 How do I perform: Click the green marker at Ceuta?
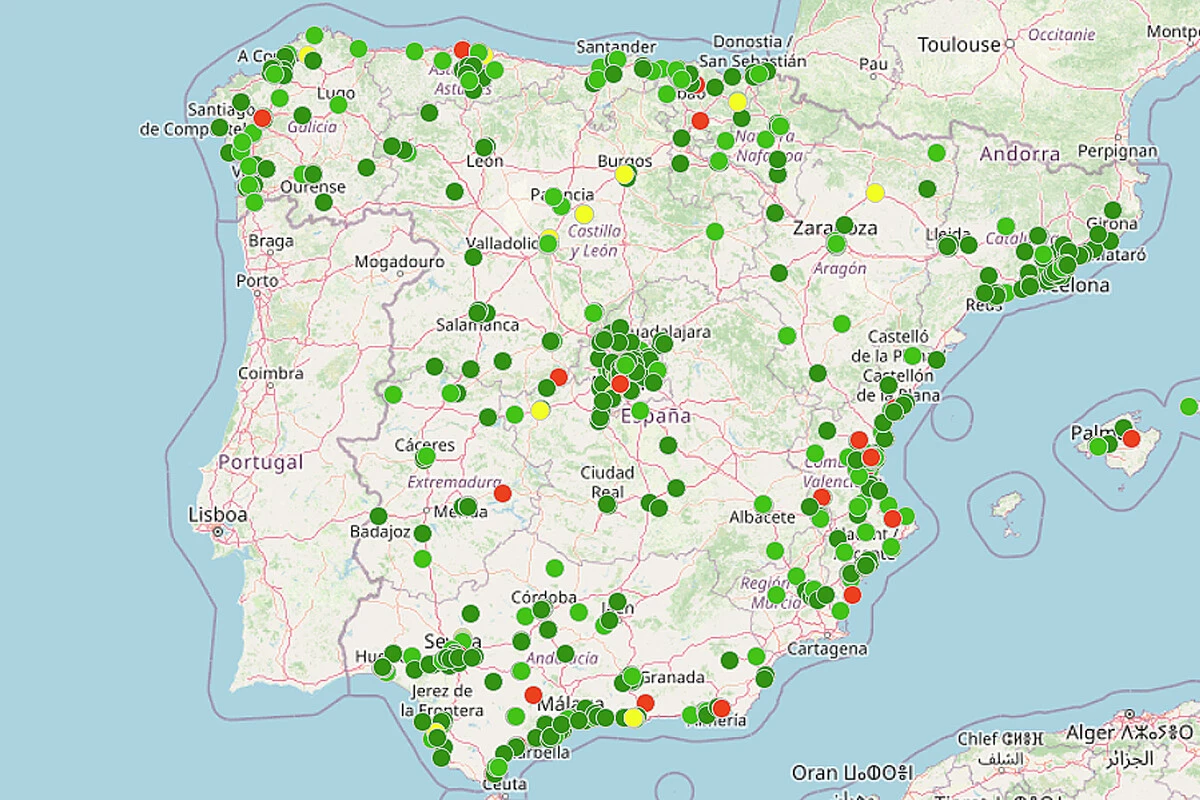pyautogui.click(x=495, y=769)
